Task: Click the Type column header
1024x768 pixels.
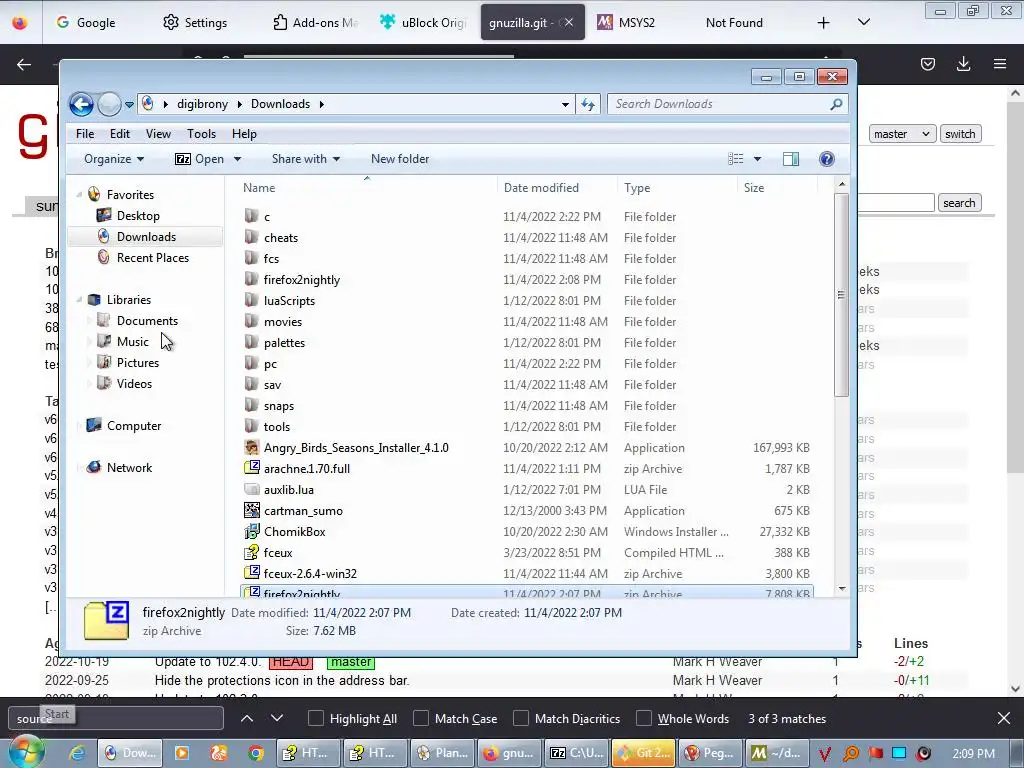Action: pyautogui.click(x=677, y=187)
